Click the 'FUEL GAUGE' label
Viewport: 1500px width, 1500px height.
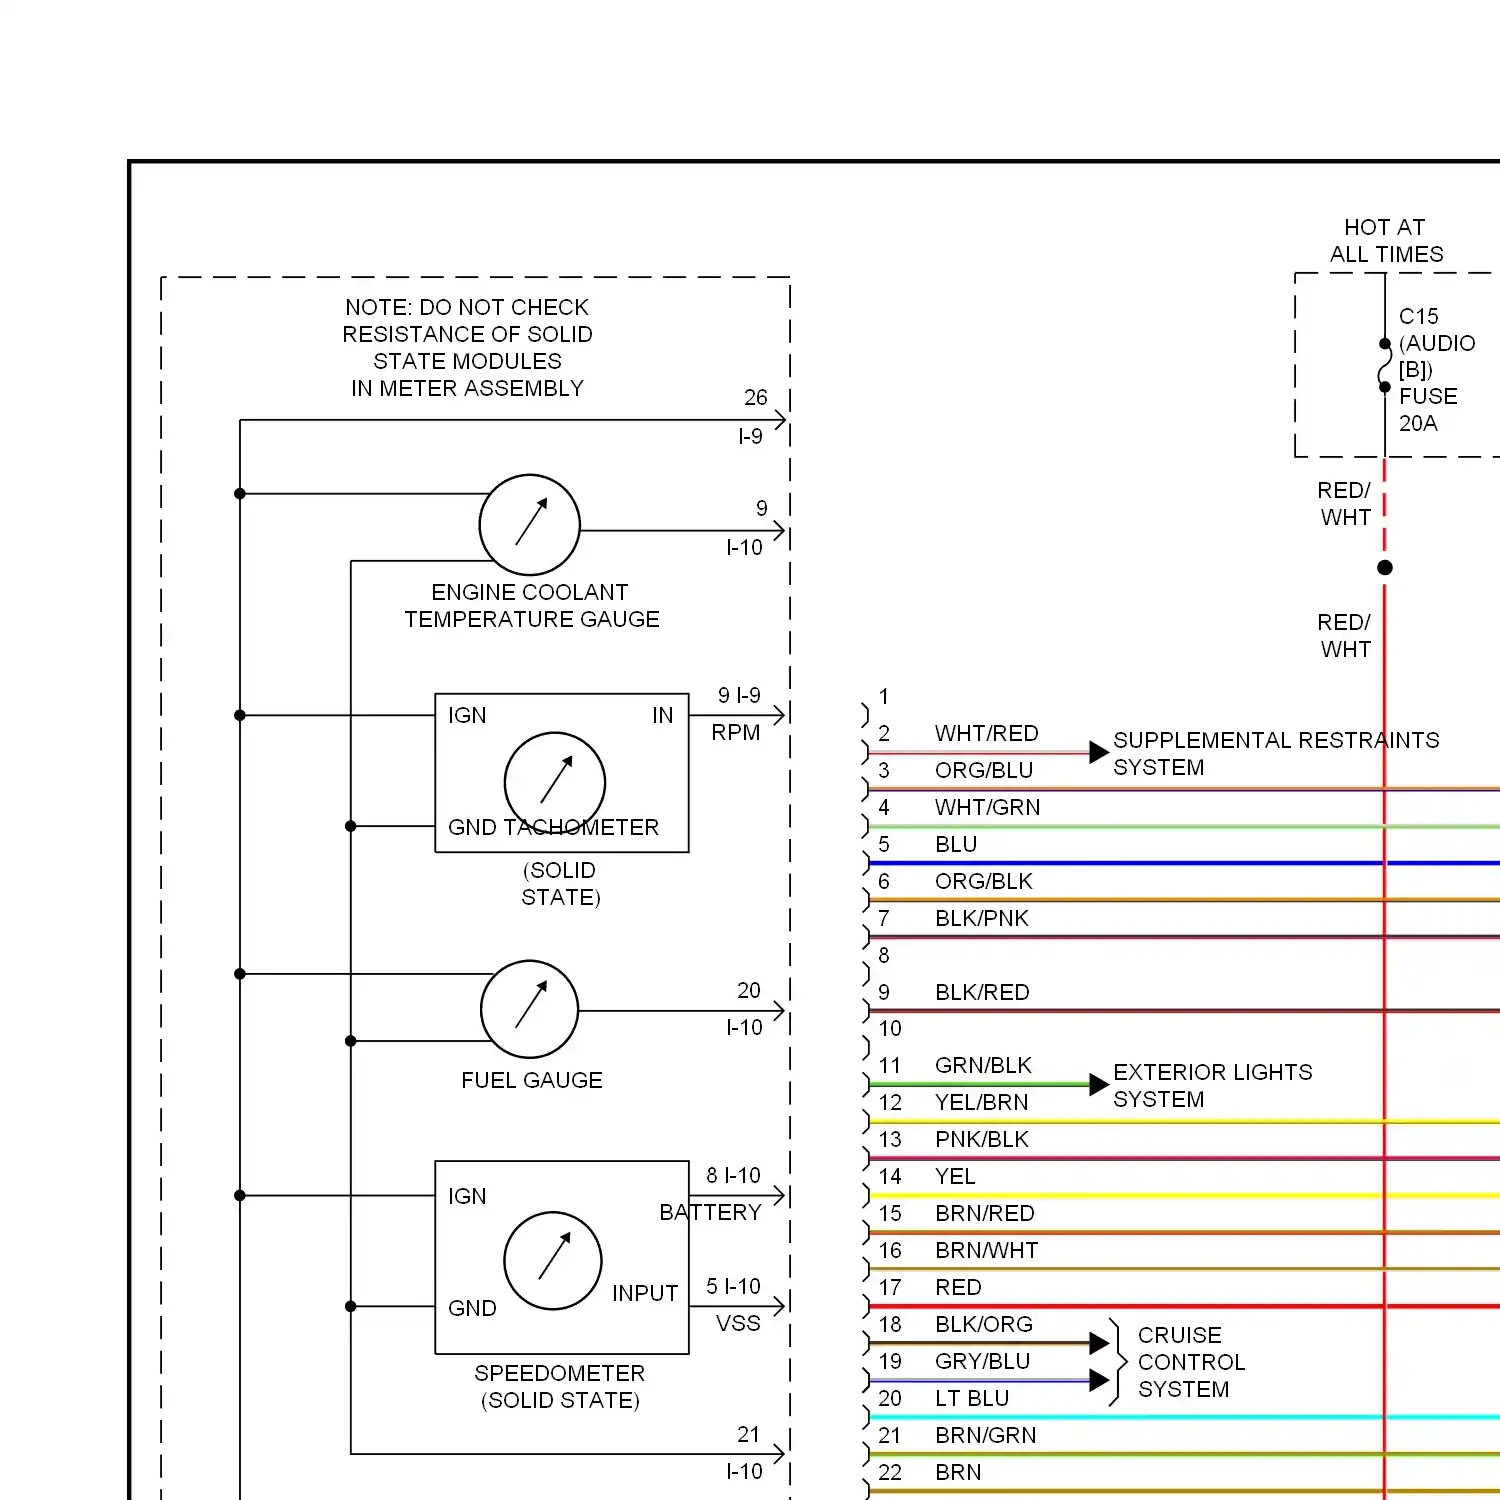click(532, 1080)
